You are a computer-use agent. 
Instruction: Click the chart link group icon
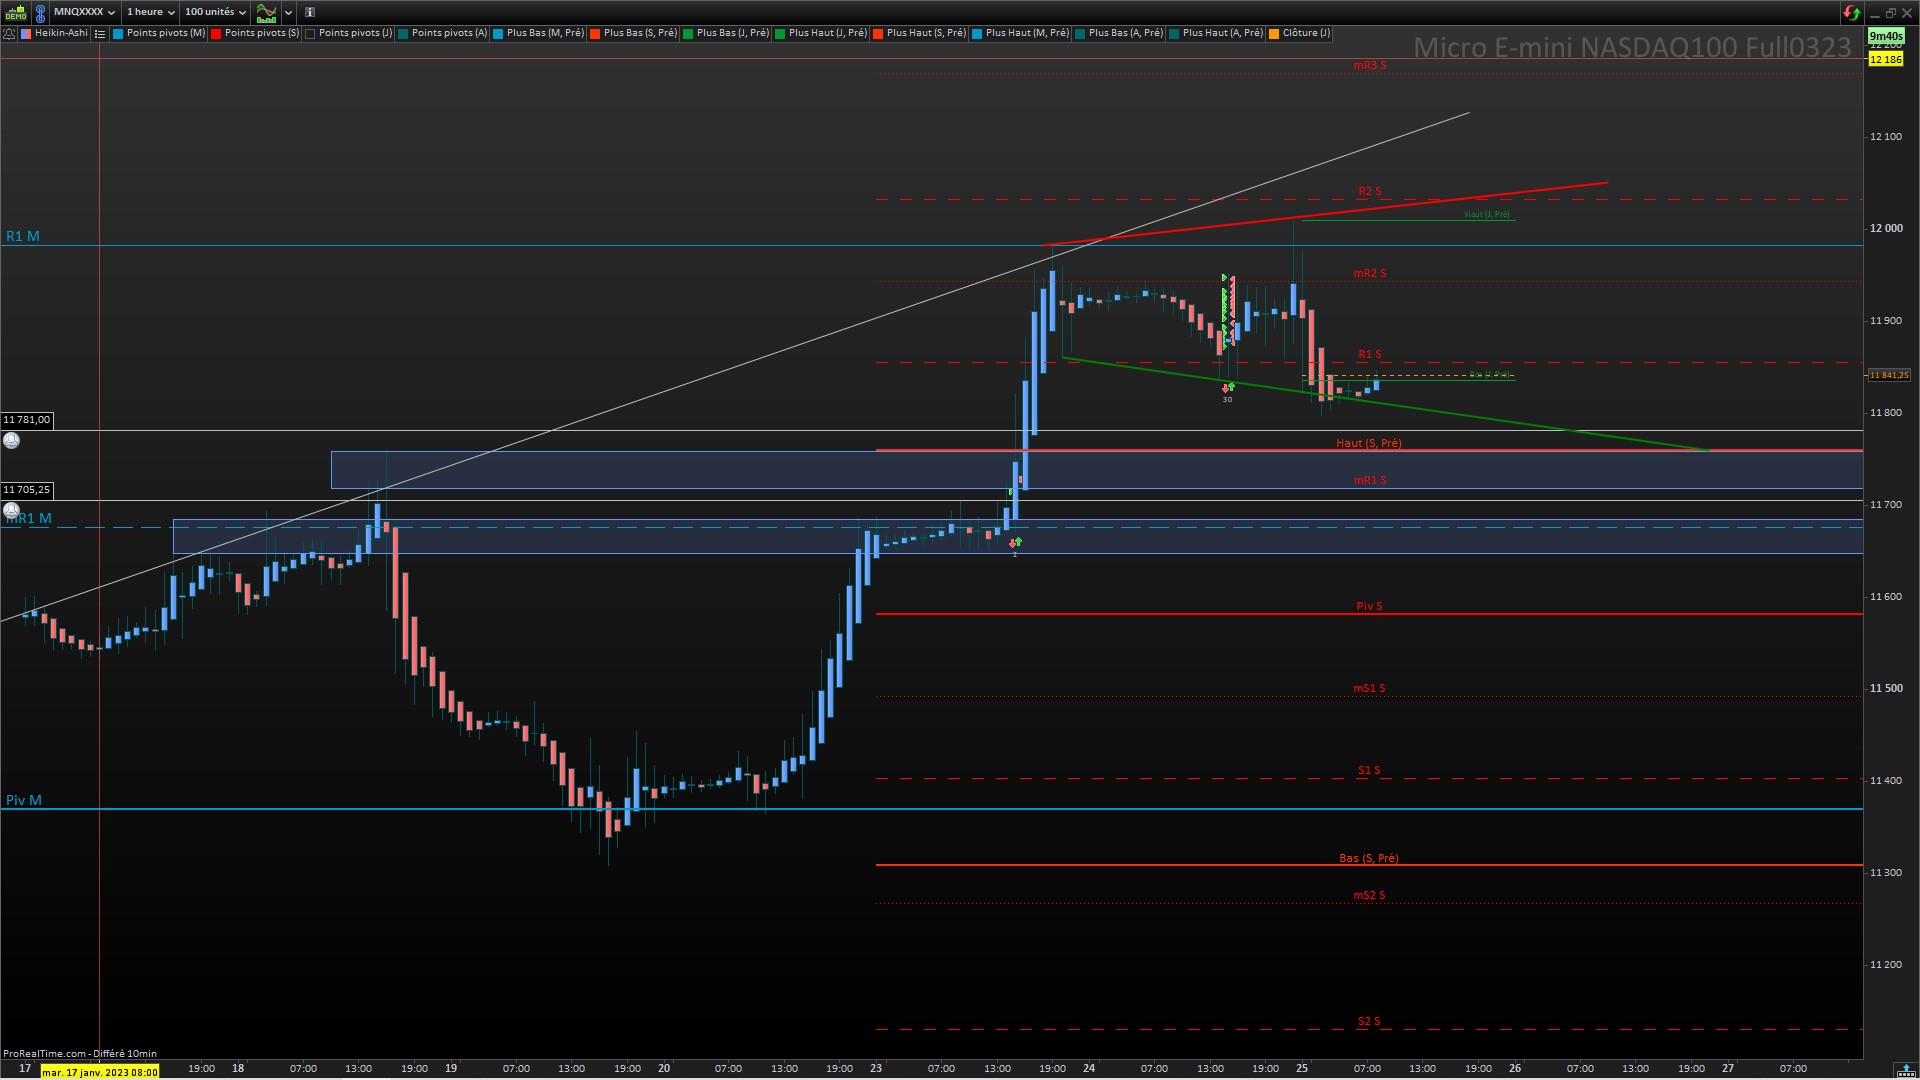tap(40, 13)
